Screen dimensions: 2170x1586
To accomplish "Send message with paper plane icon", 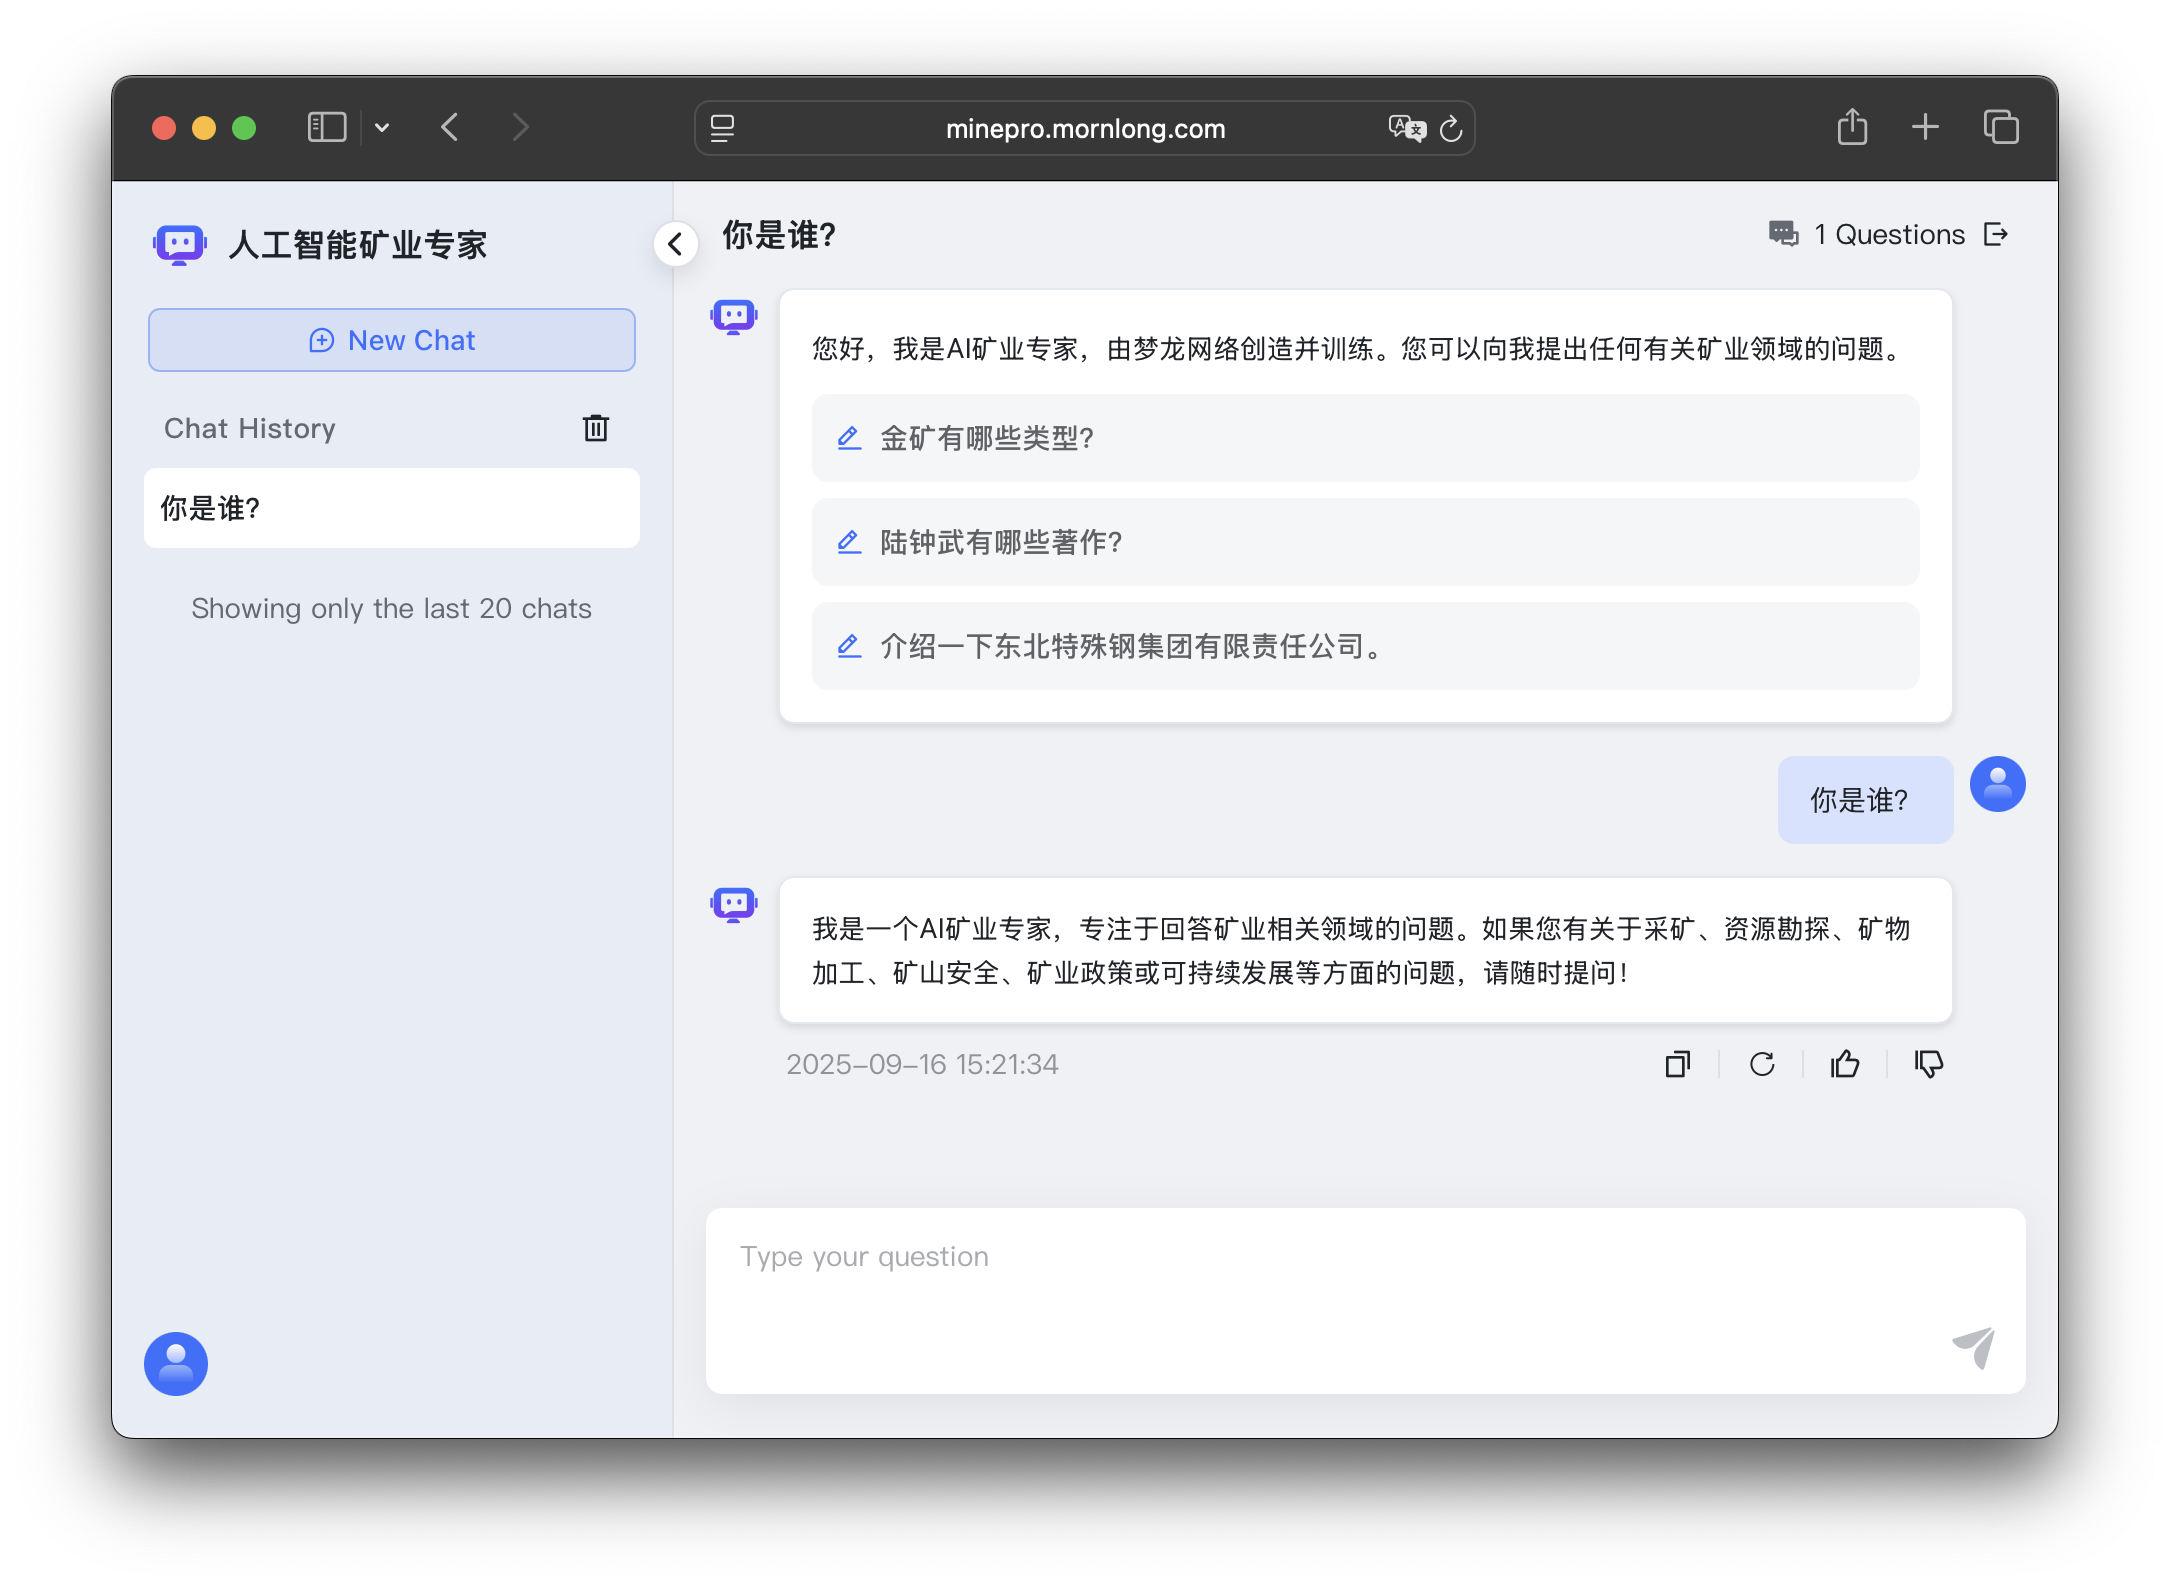I will click(x=1974, y=1347).
